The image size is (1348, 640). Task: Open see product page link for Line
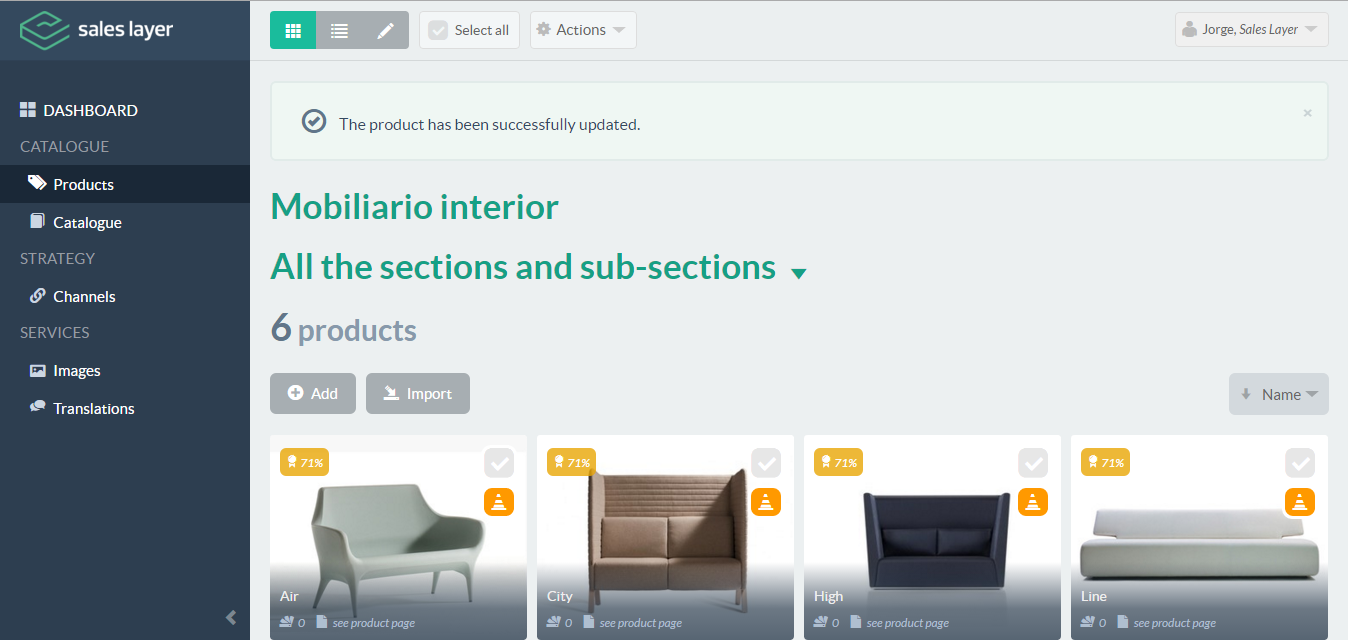tap(1175, 623)
